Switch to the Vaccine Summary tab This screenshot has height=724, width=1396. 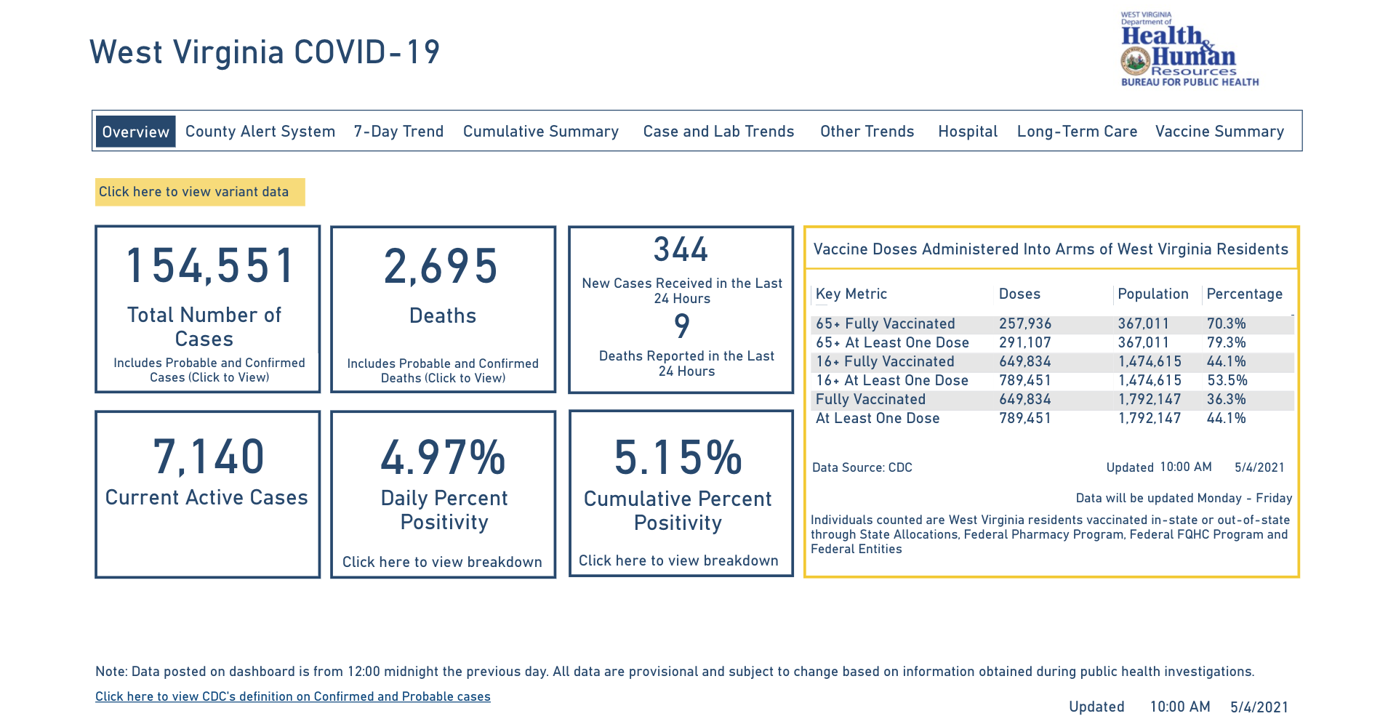(x=1219, y=131)
